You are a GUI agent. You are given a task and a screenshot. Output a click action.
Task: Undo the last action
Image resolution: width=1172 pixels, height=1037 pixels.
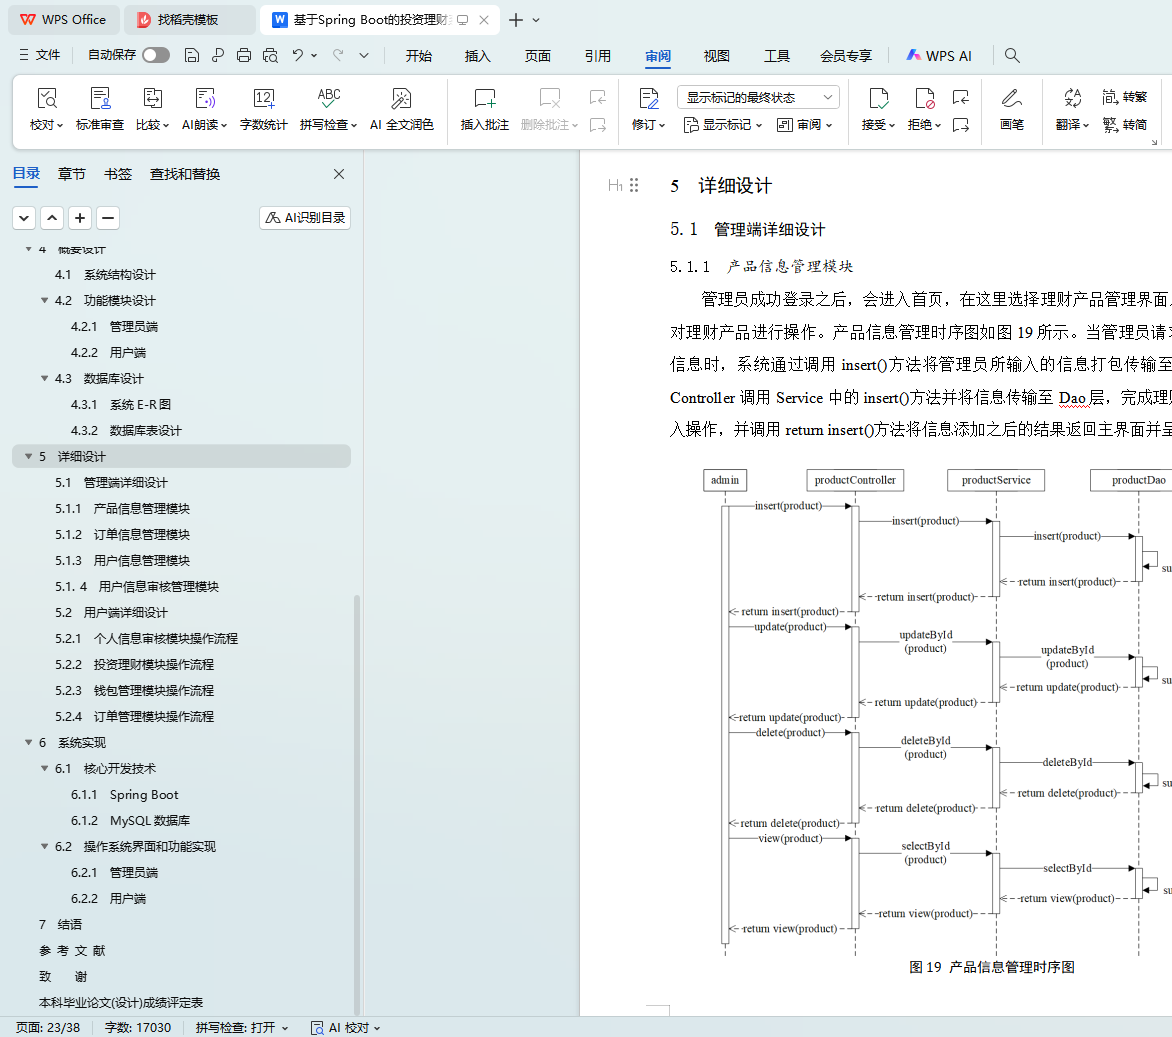click(x=297, y=55)
